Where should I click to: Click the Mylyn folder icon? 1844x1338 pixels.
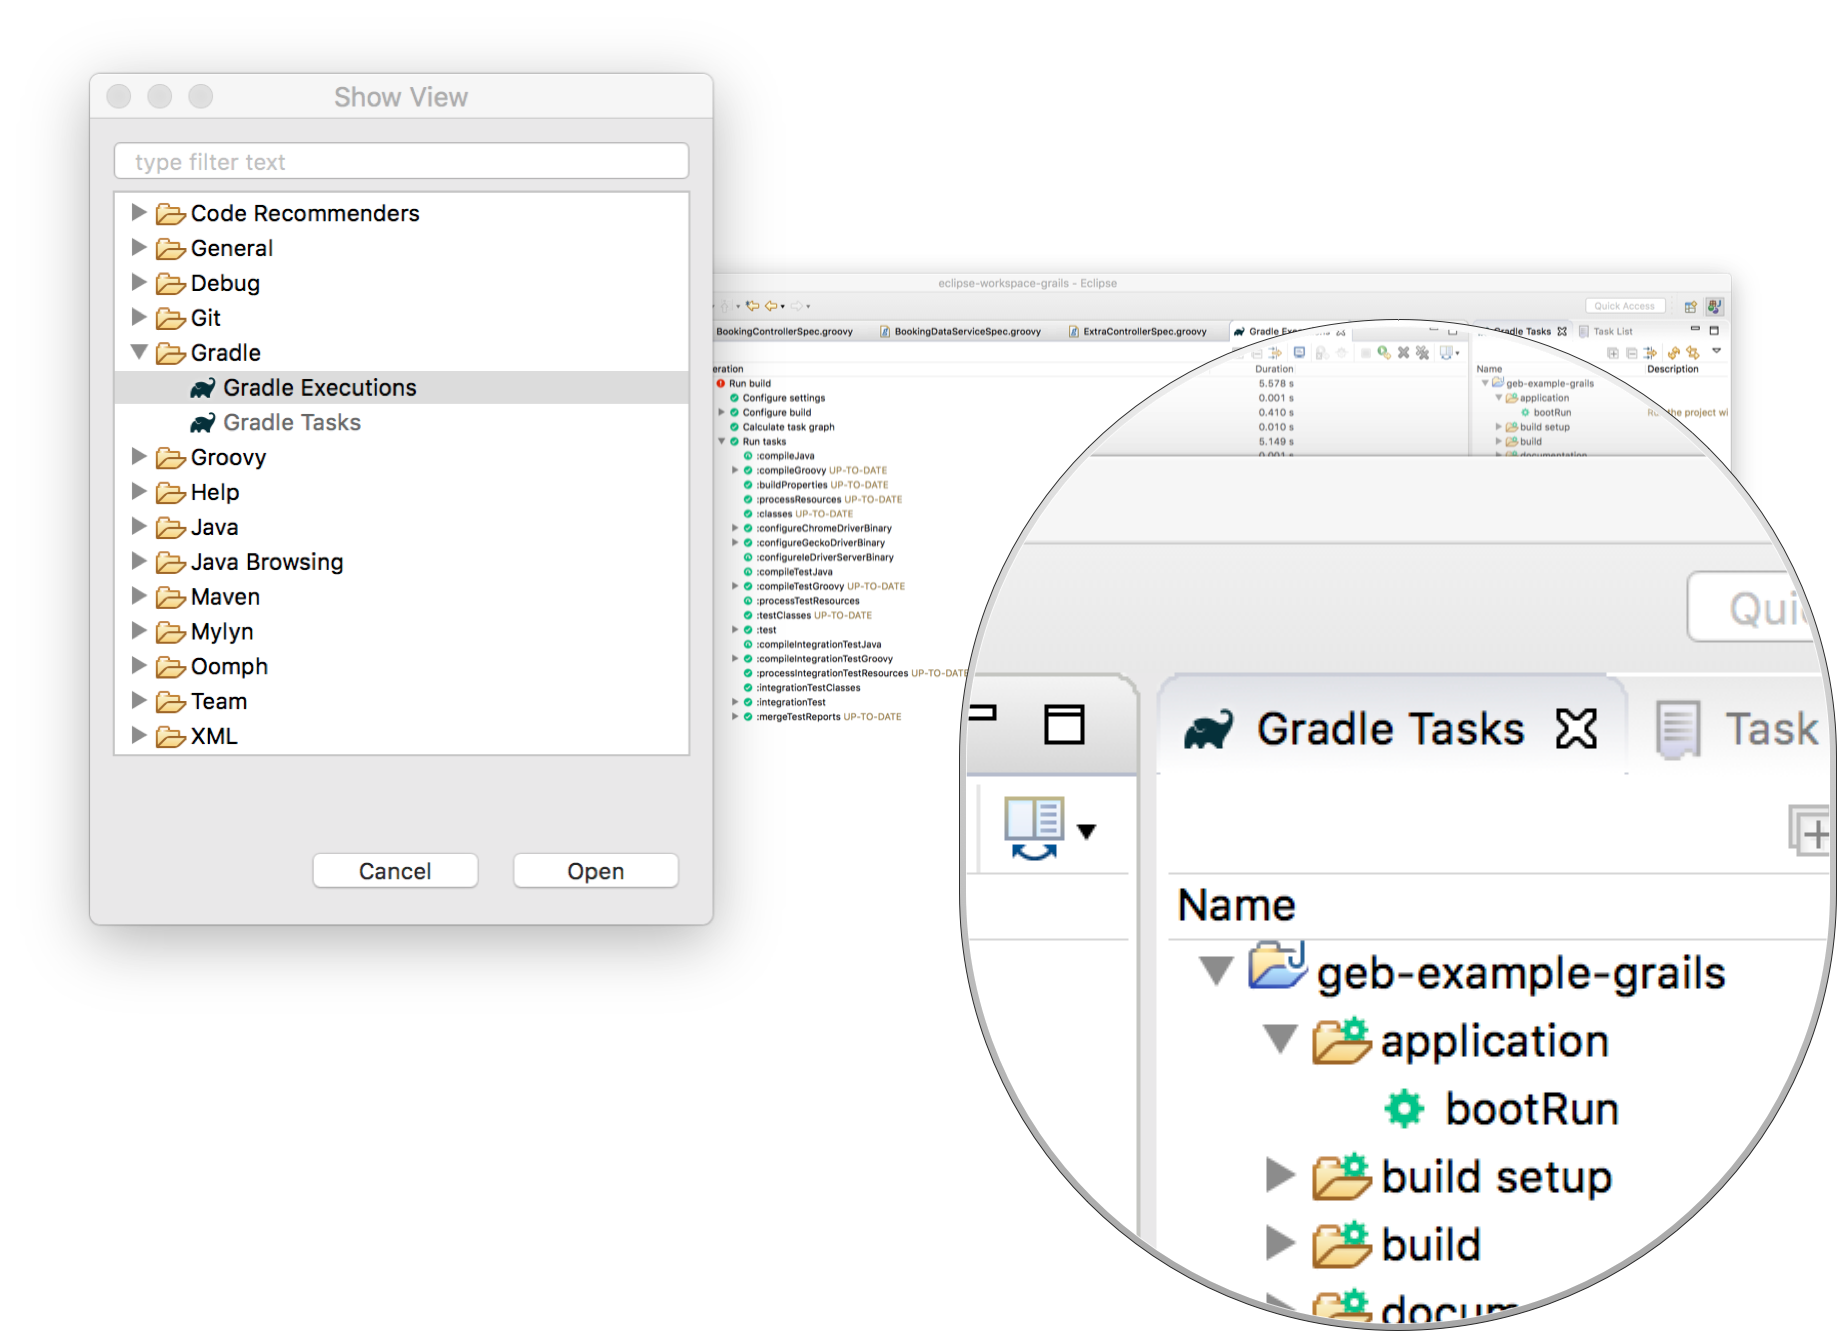(x=171, y=632)
